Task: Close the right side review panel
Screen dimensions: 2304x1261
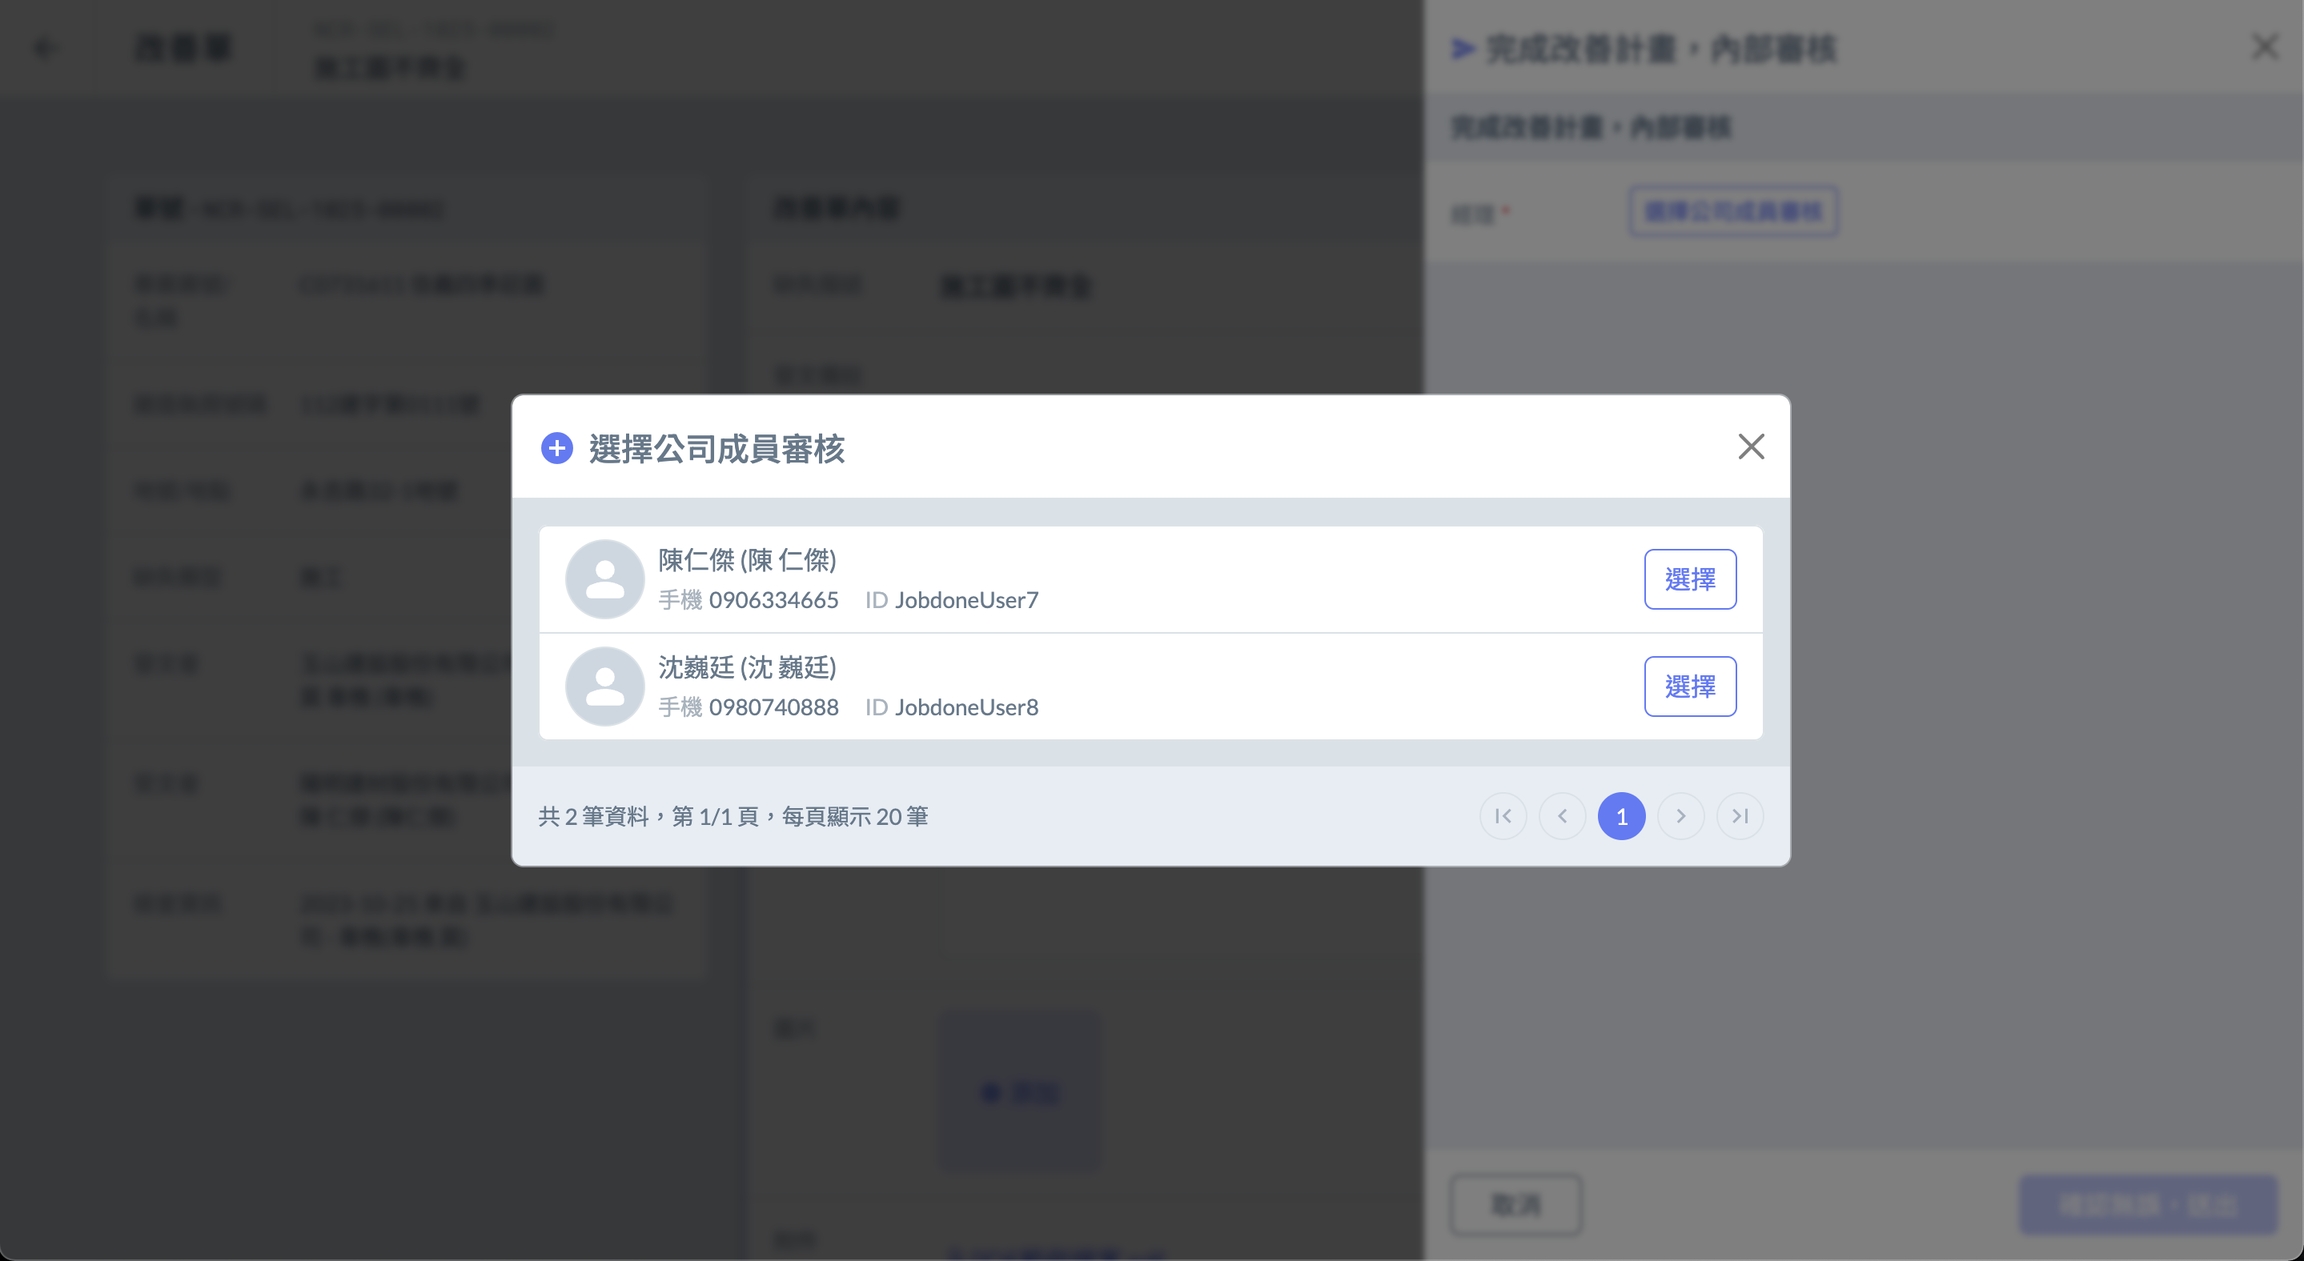Action: 2264,47
